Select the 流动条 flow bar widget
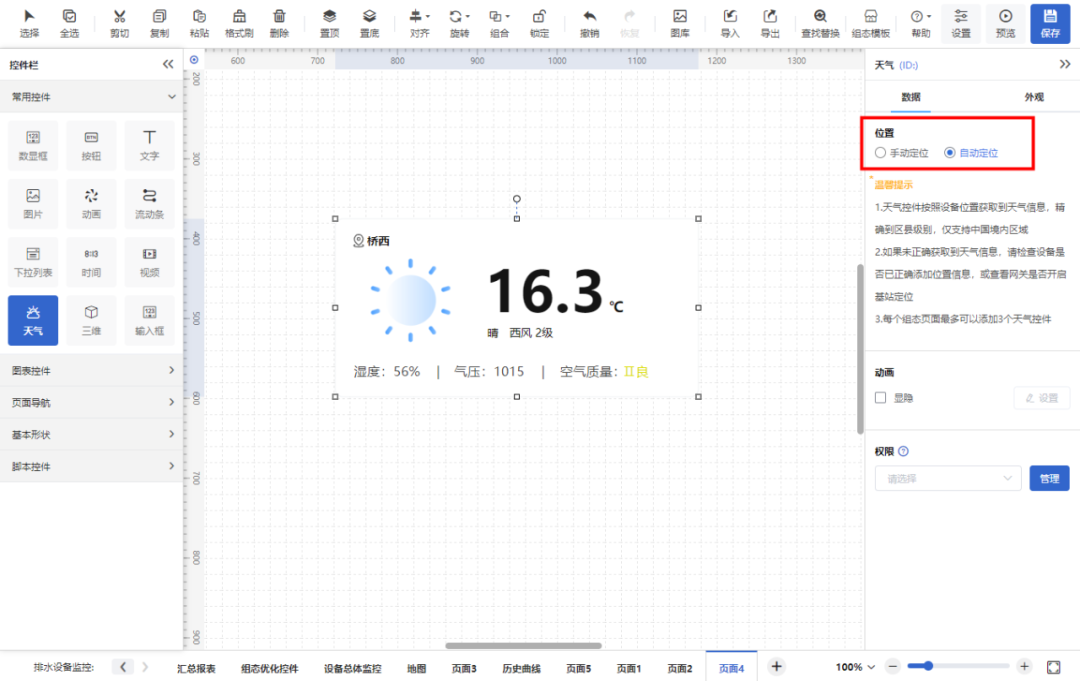 (x=149, y=204)
